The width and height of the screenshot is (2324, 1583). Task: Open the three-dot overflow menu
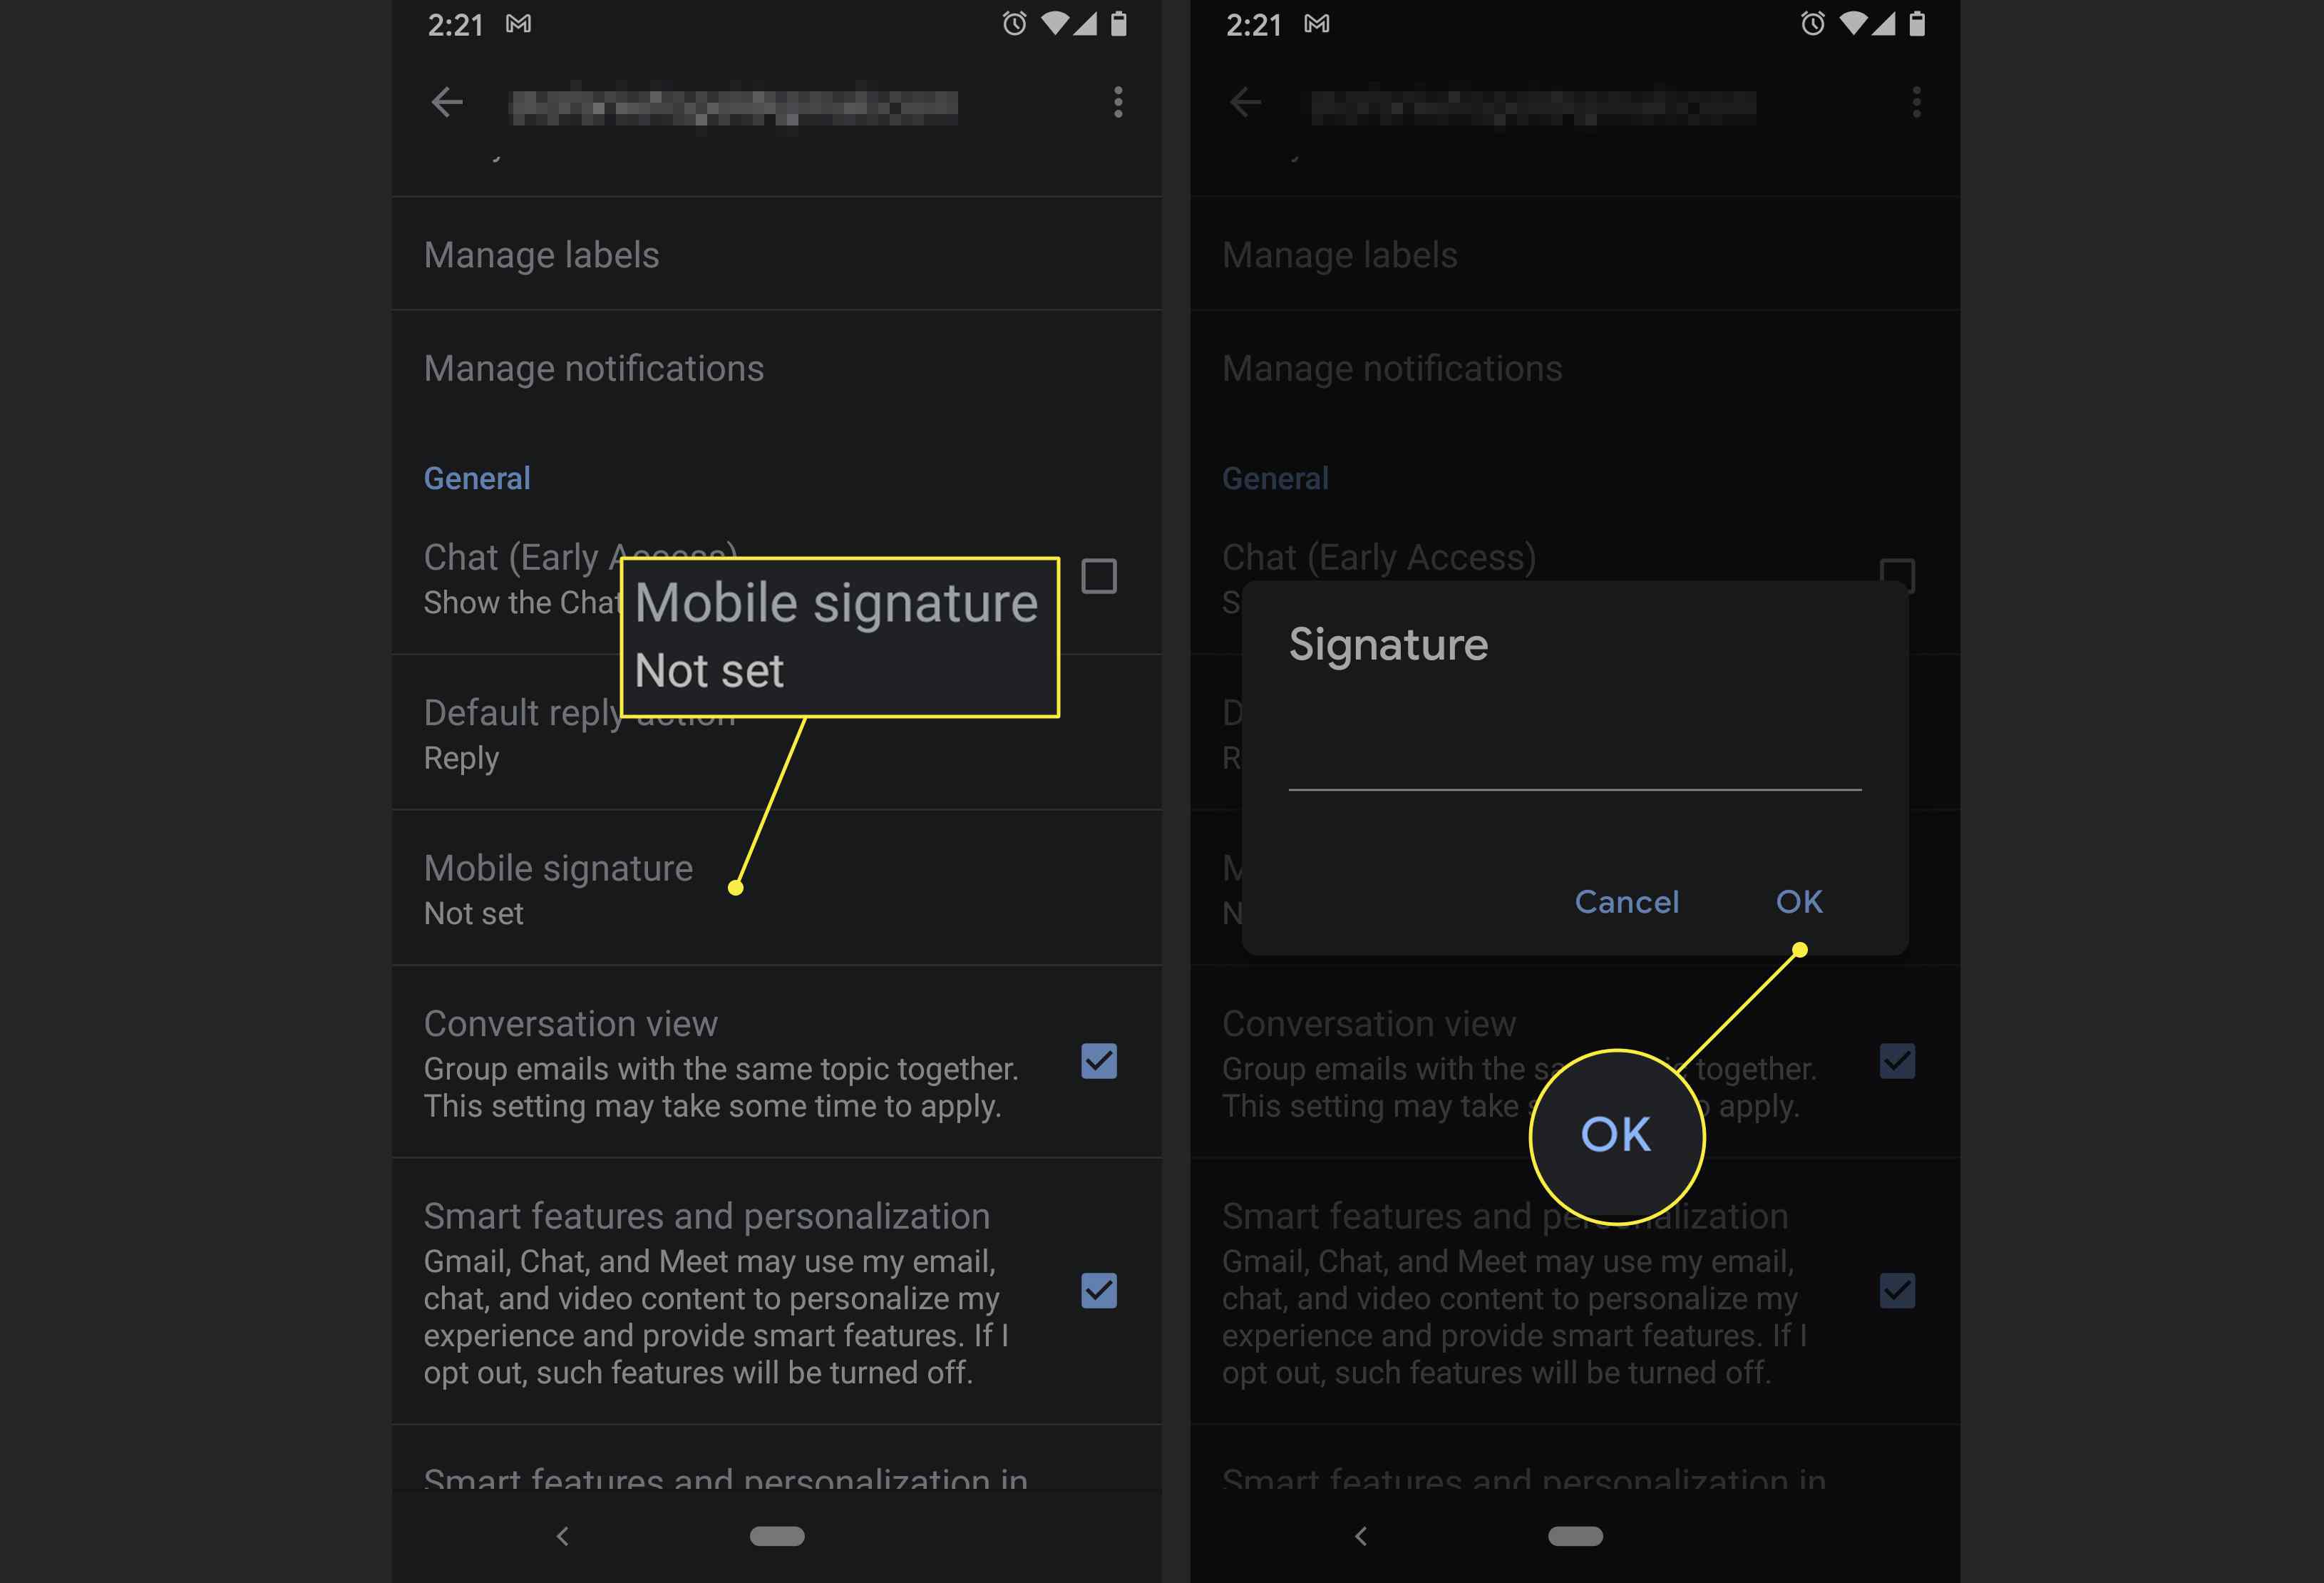pyautogui.click(x=1118, y=101)
